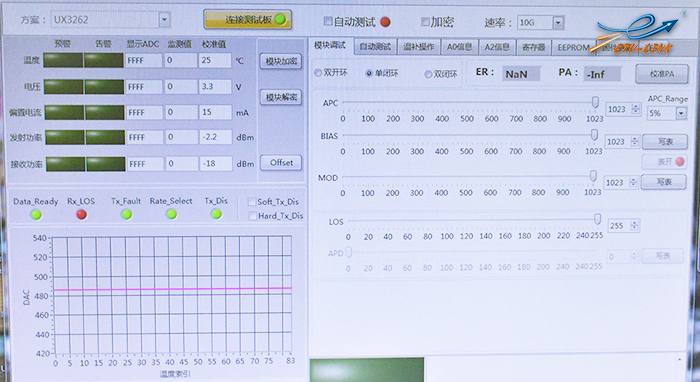Click the Data_Ready green indicator light
The height and width of the screenshot is (382, 700).
click(36, 215)
